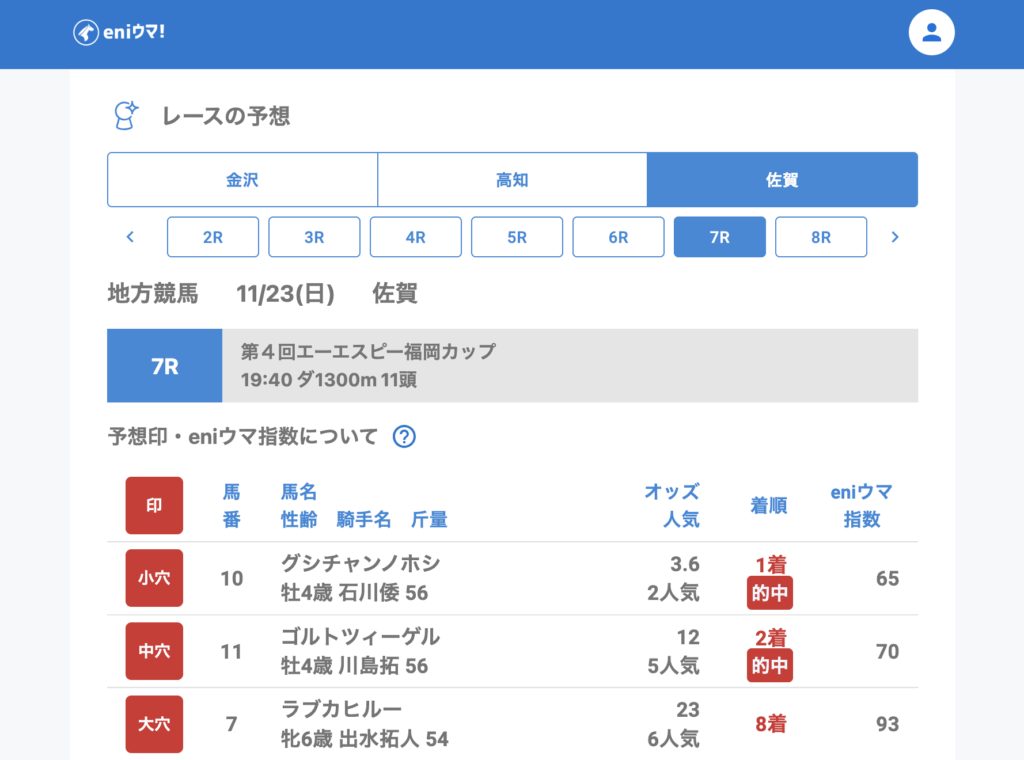
Task: Select race 6R
Action: coord(618,237)
